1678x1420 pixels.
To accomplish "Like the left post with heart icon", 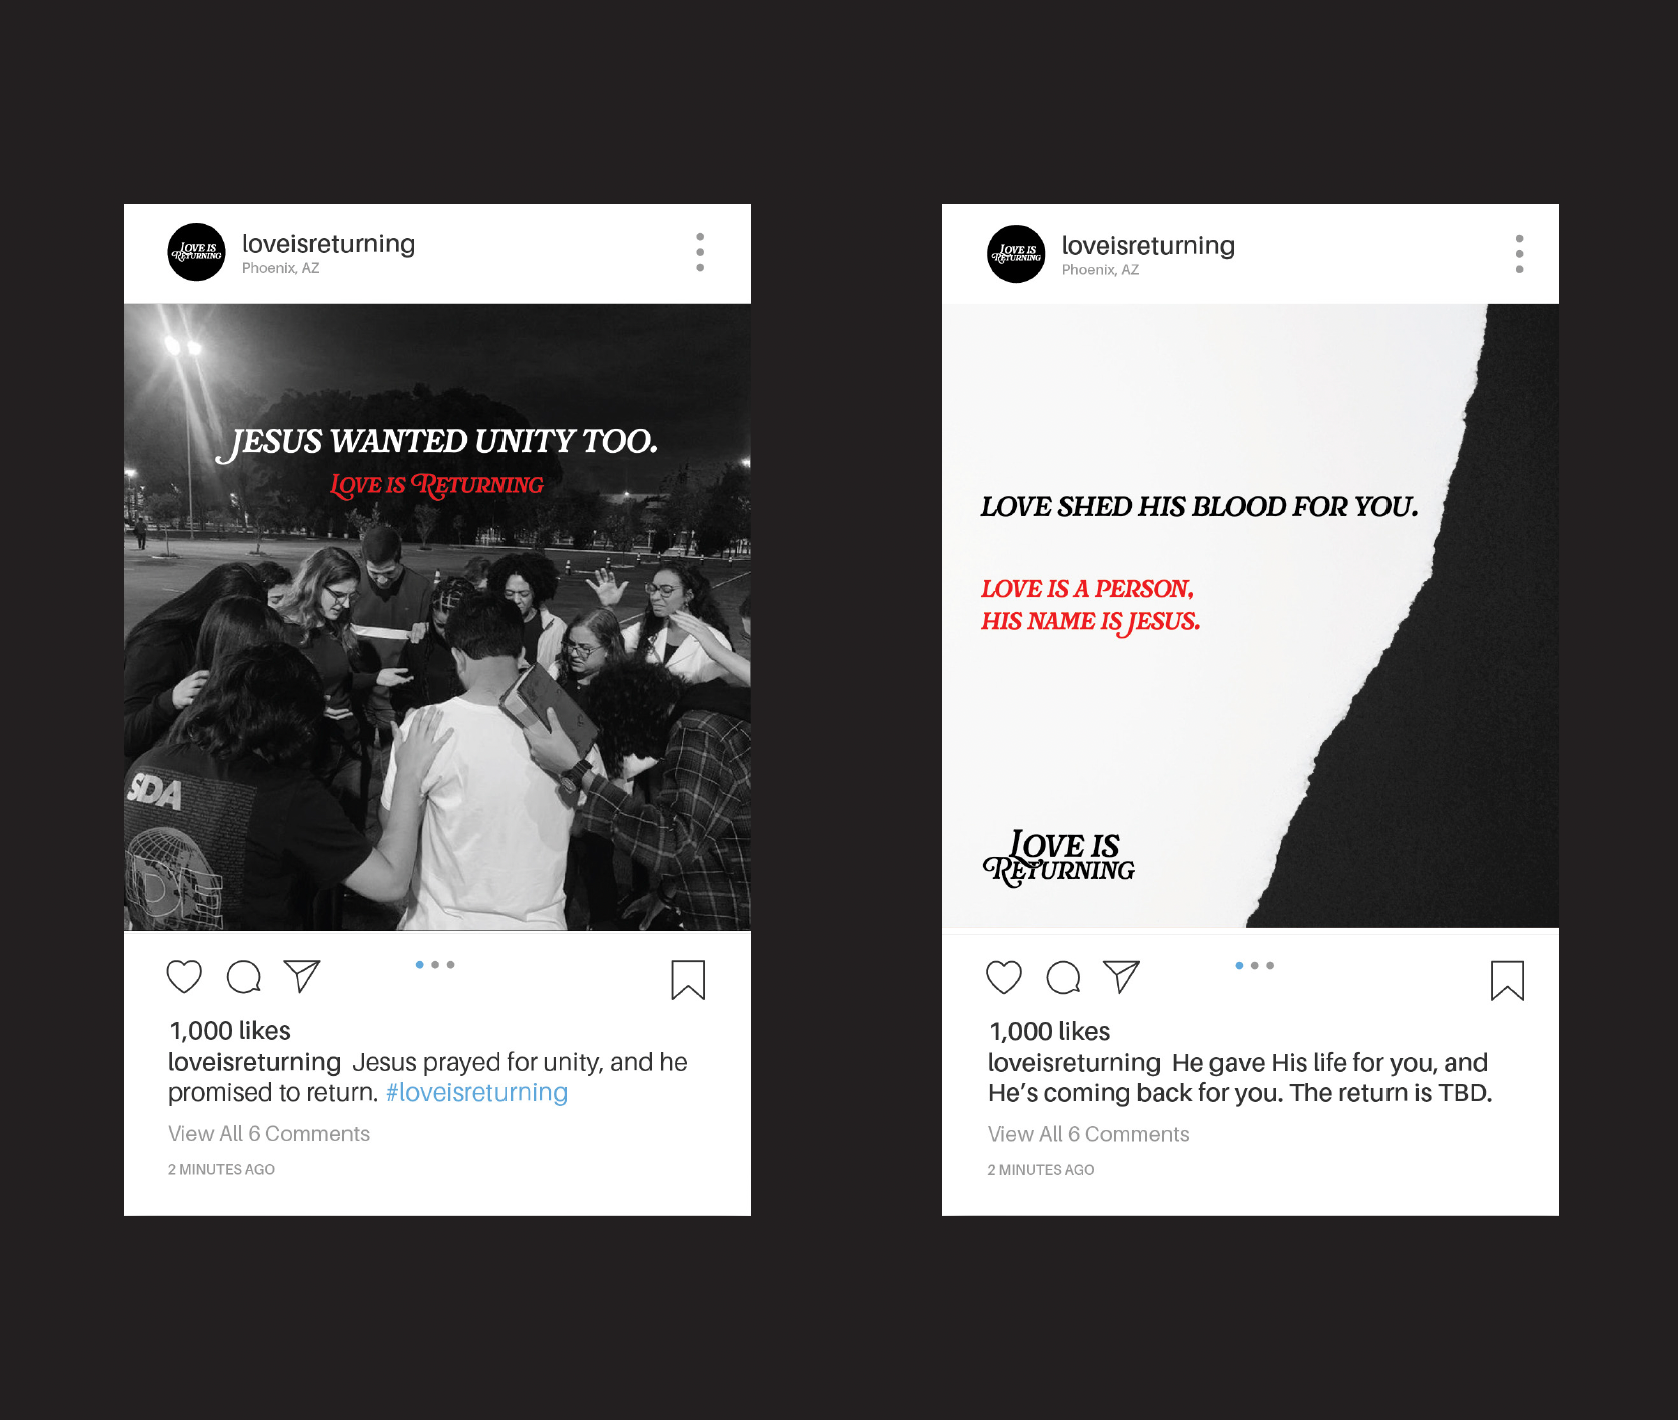I will 184,976.
